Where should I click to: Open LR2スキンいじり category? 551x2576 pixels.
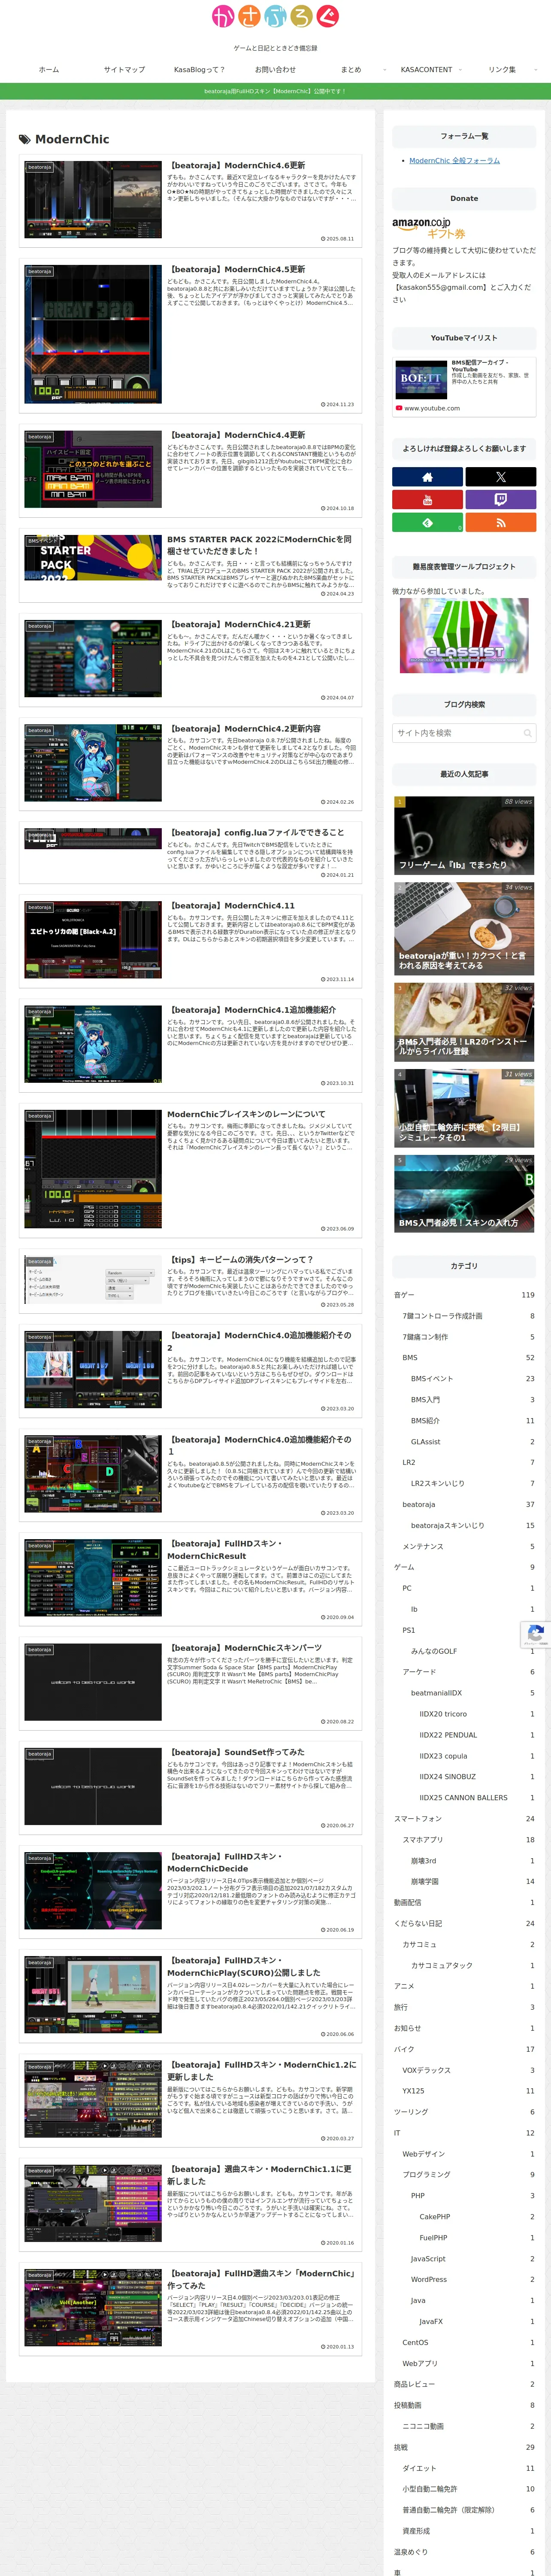point(472,1483)
